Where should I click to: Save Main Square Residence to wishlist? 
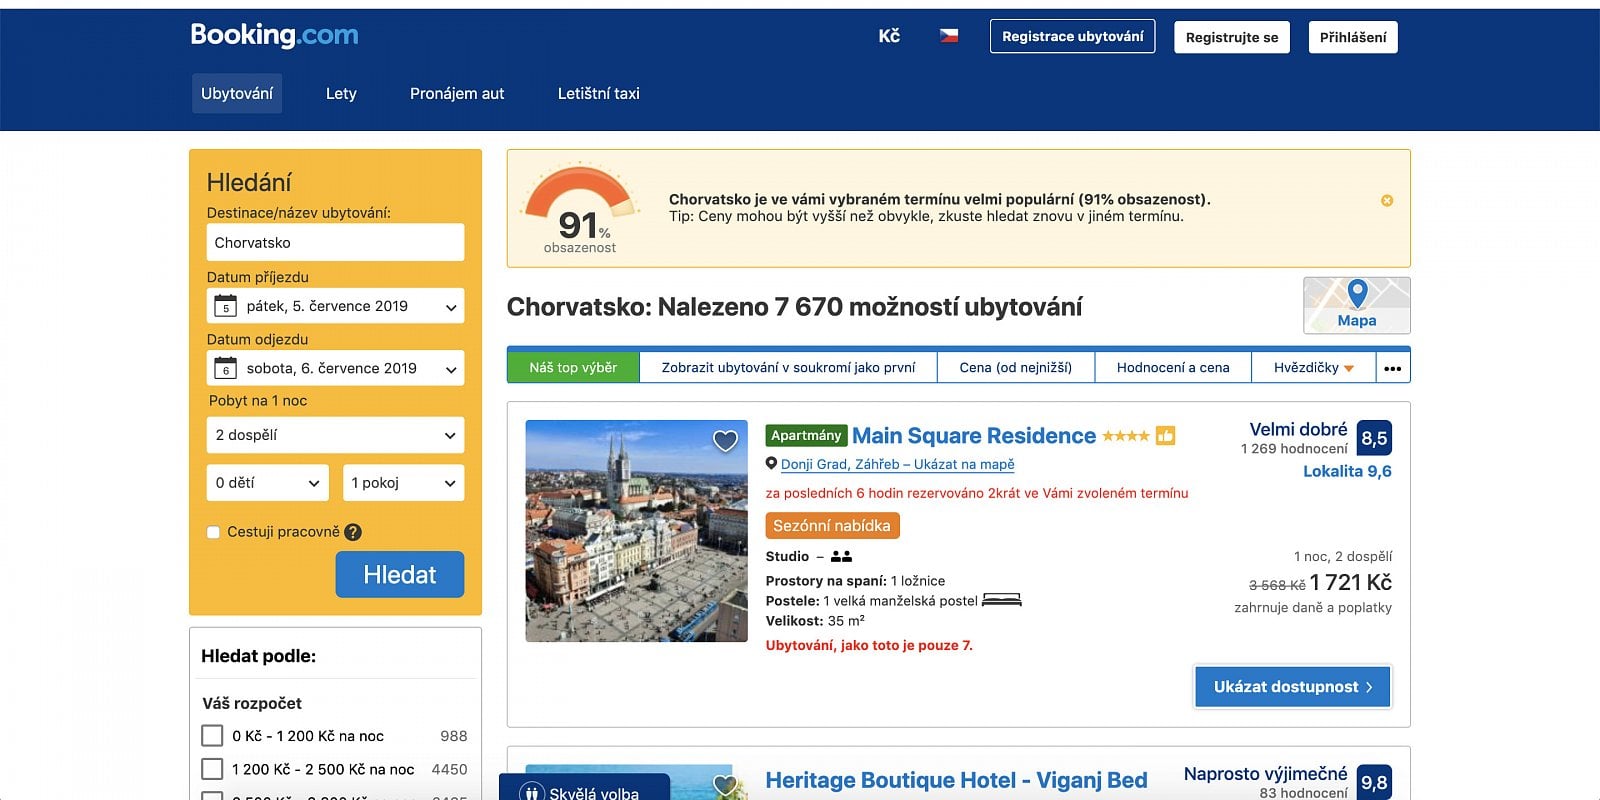click(725, 440)
